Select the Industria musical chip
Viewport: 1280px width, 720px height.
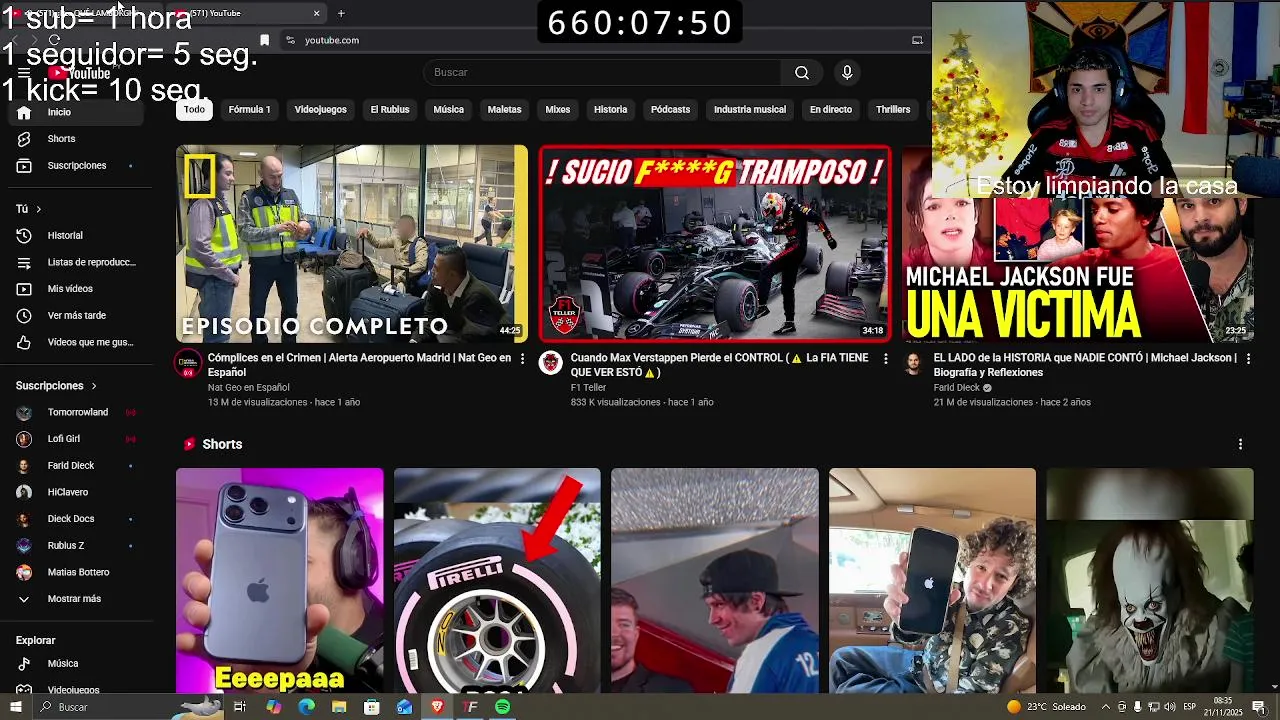(x=750, y=110)
